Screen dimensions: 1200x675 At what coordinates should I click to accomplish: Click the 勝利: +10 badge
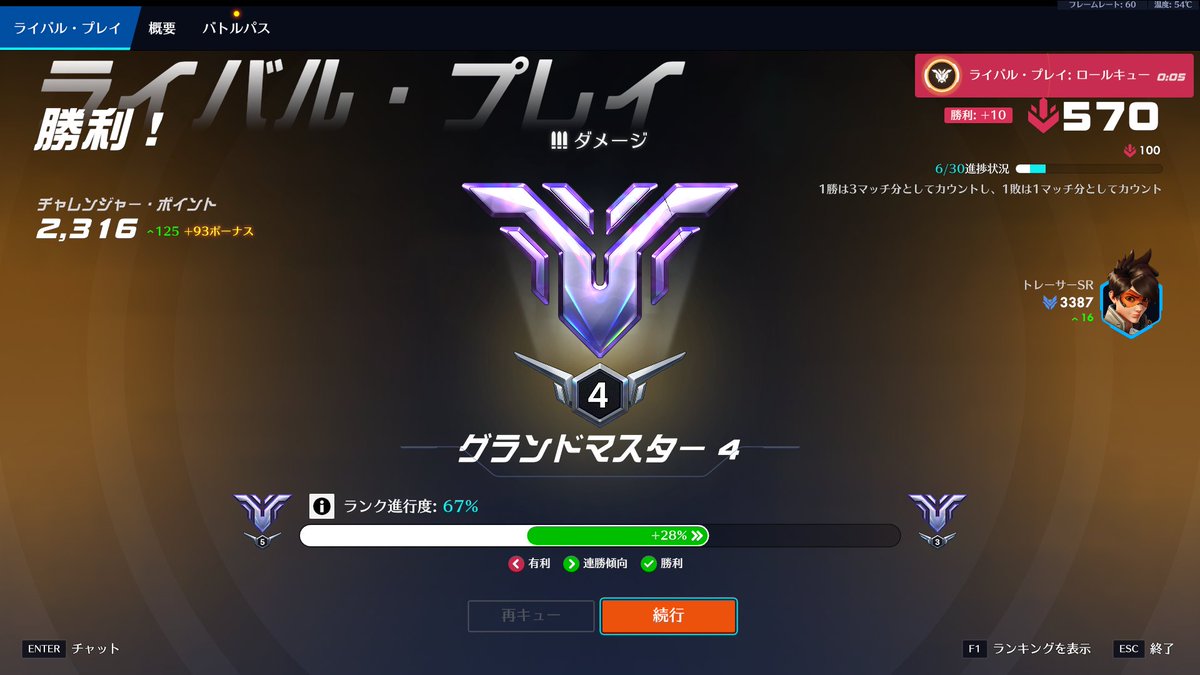(x=978, y=116)
